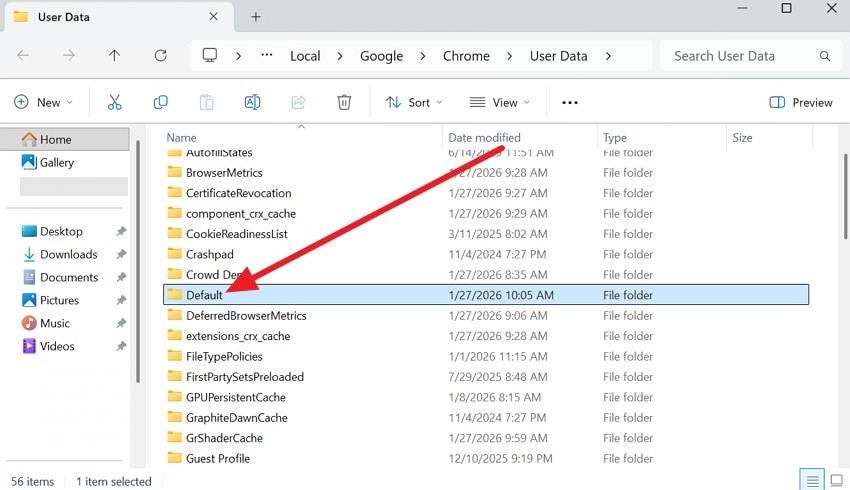This screenshot has width=850, height=490.
Task: Click the navigation pane scrollbar
Action: click(138, 261)
